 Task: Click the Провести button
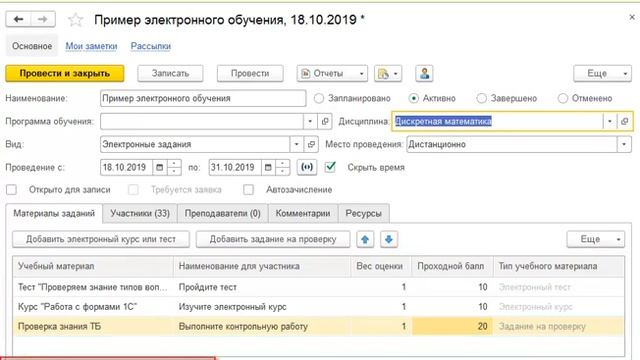click(x=250, y=73)
